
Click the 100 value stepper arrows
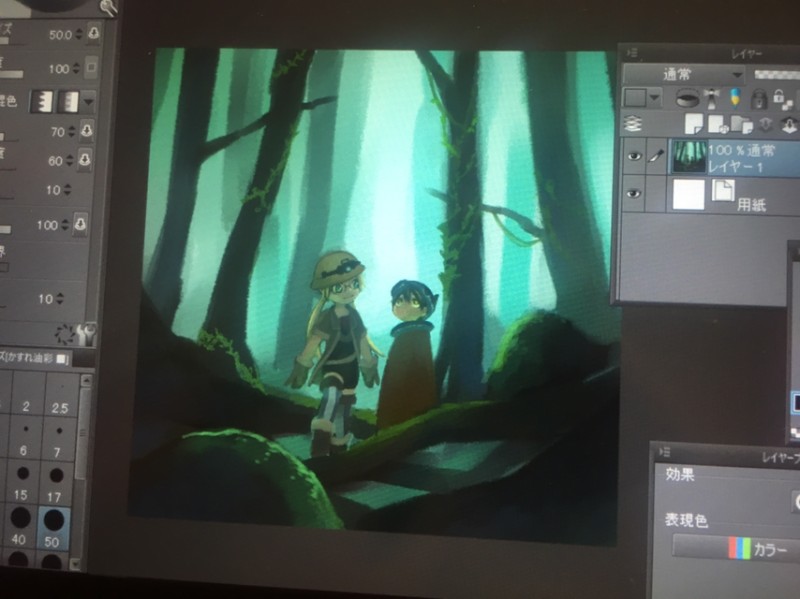point(76,68)
